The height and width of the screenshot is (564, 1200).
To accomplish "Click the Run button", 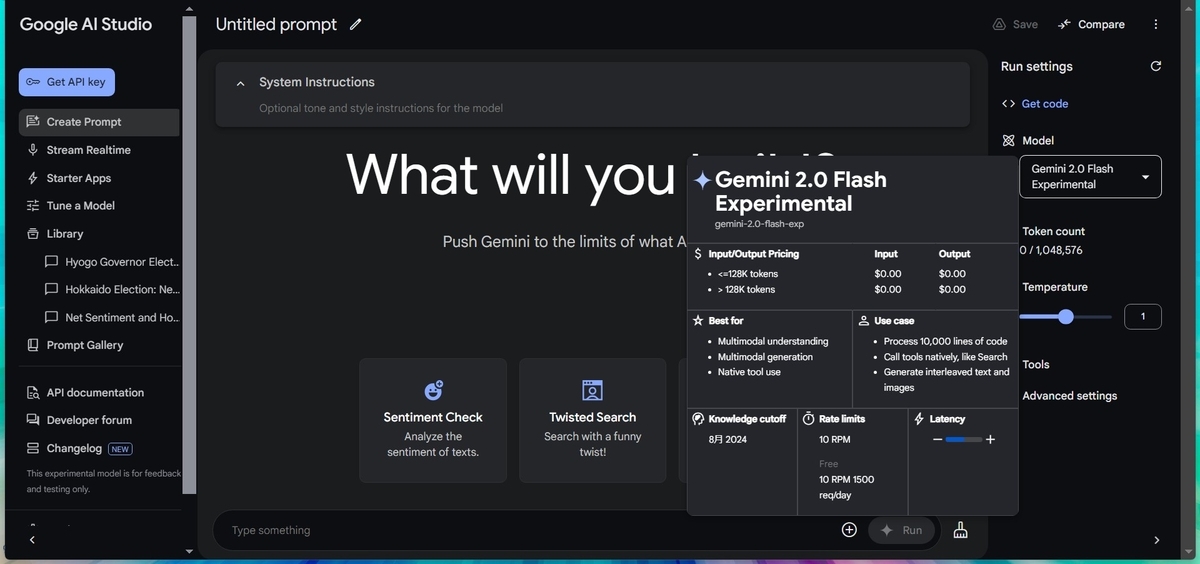I will click(901, 530).
